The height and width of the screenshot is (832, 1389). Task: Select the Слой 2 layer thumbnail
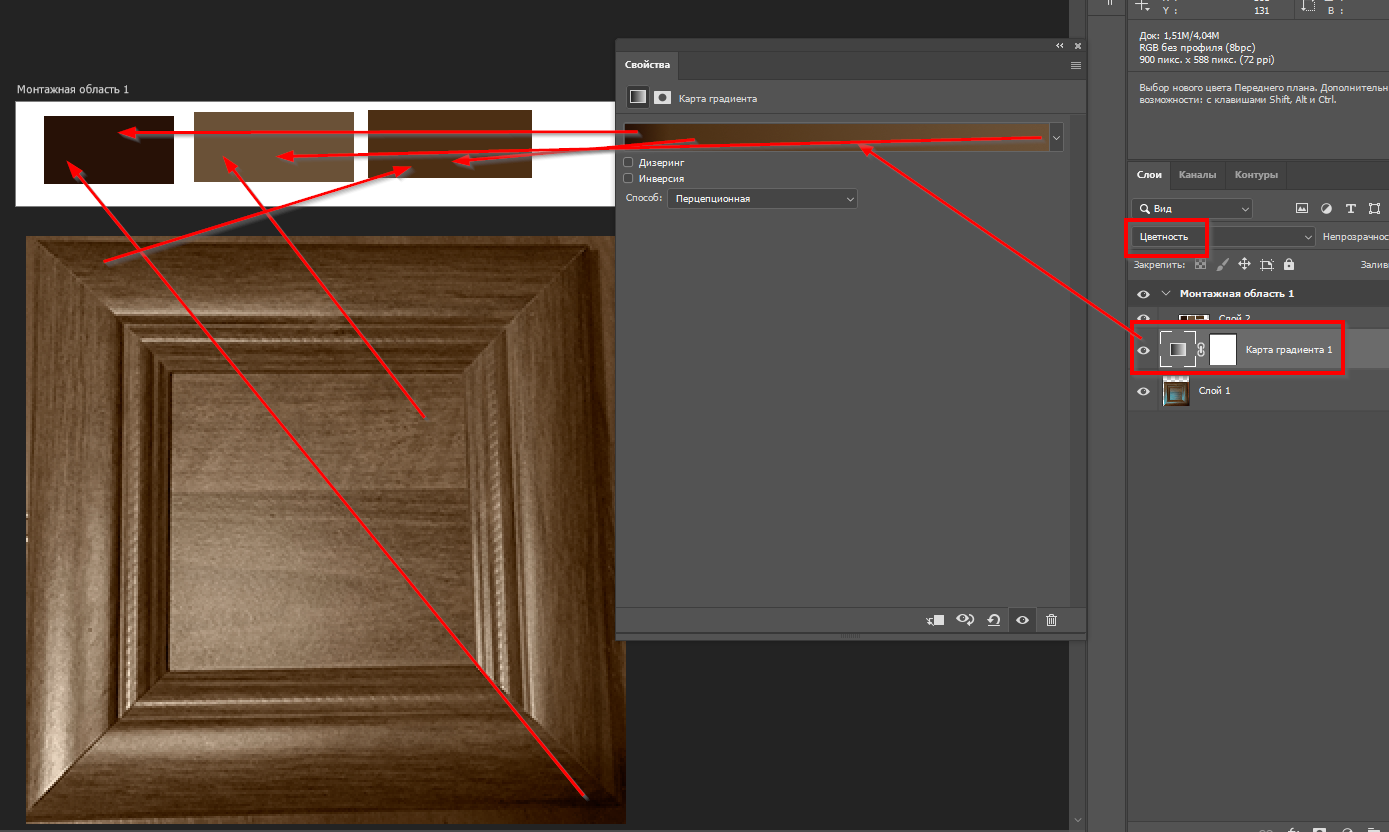[1194, 319]
